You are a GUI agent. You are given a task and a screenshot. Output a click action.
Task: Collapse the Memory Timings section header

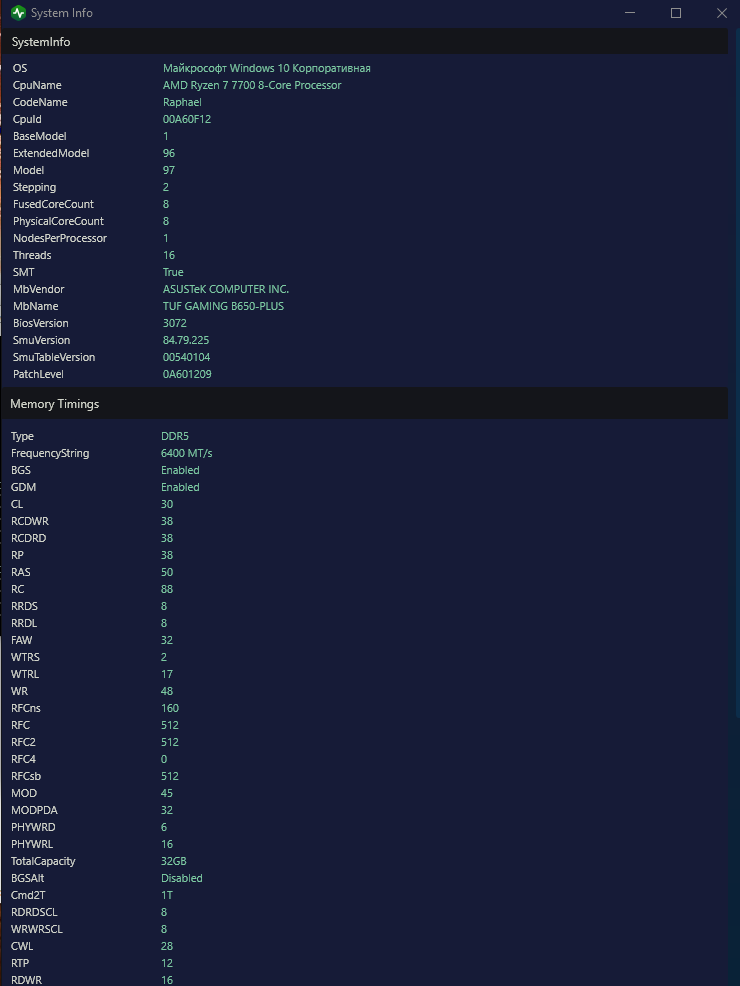(x=365, y=404)
